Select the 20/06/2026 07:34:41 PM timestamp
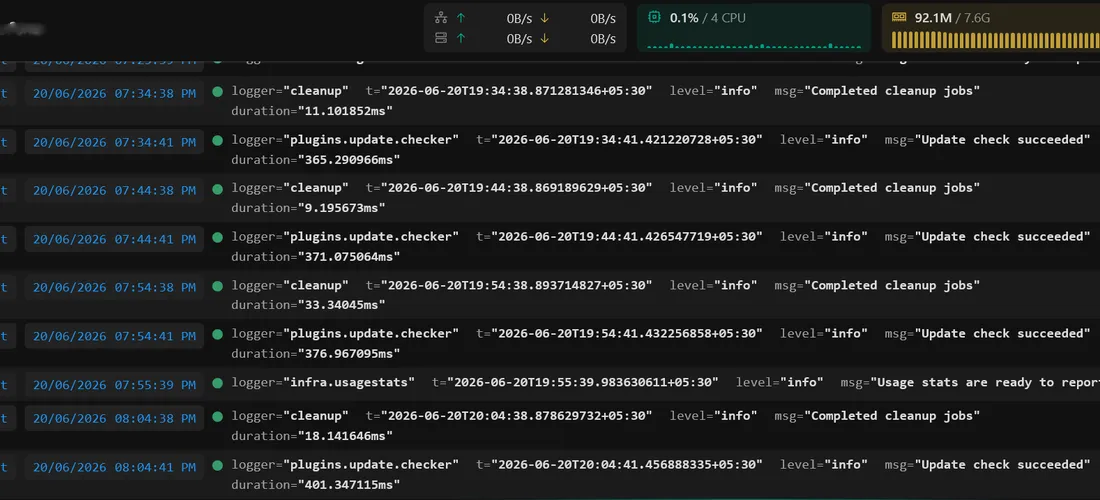 pos(114,142)
